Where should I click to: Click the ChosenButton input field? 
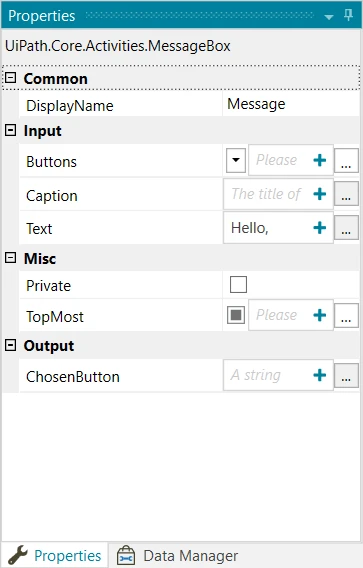[278, 375]
